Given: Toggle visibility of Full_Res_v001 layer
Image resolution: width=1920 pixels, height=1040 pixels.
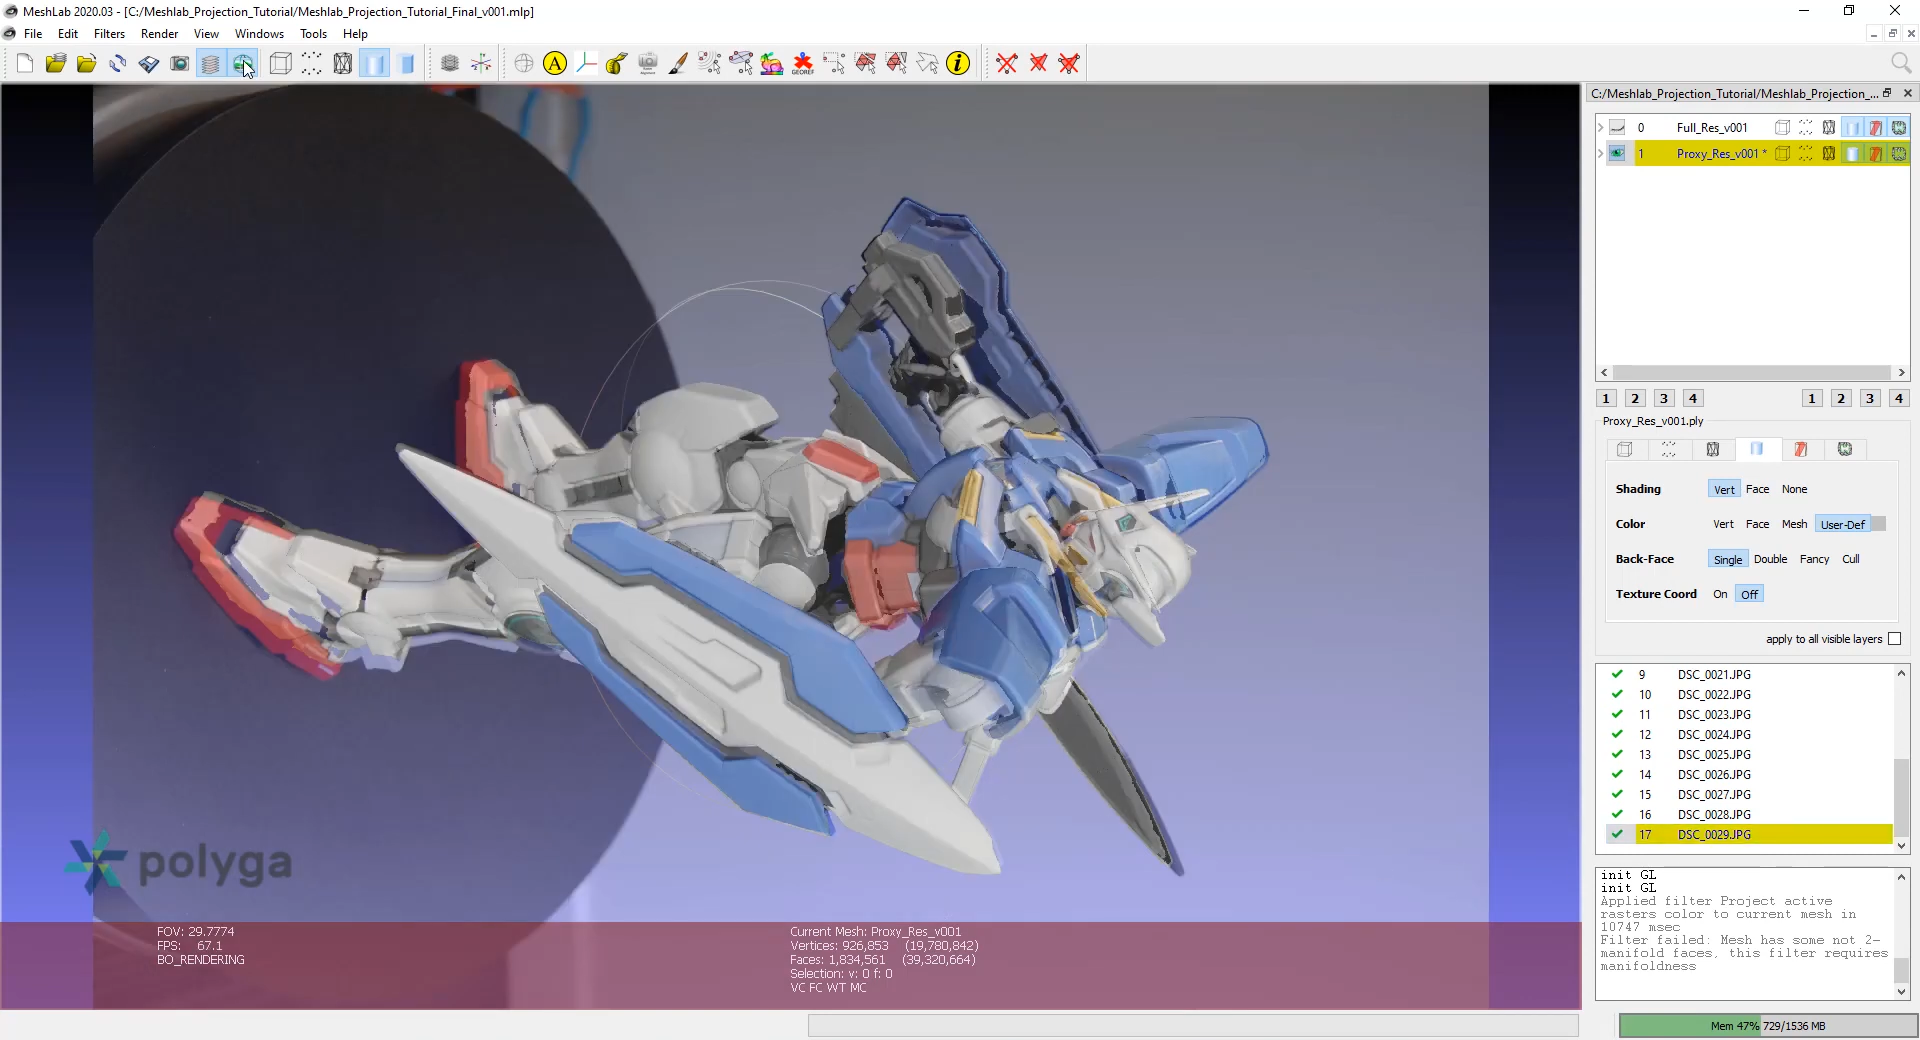Looking at the screenshot, I should 1617,127.
